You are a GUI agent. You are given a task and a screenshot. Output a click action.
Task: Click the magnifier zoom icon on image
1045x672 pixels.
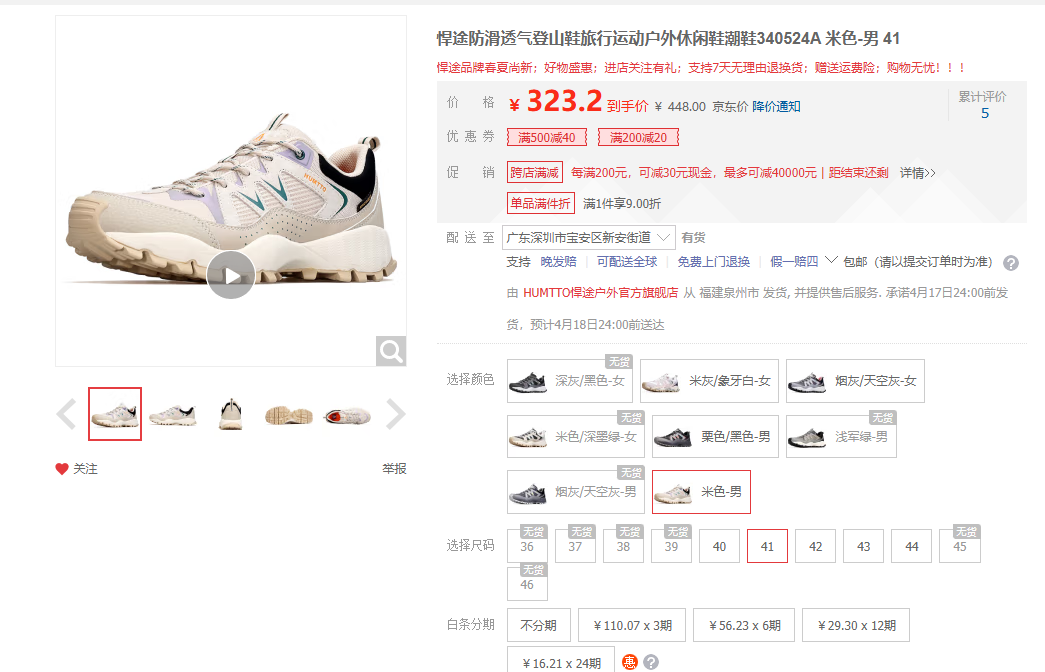point(391,351)
